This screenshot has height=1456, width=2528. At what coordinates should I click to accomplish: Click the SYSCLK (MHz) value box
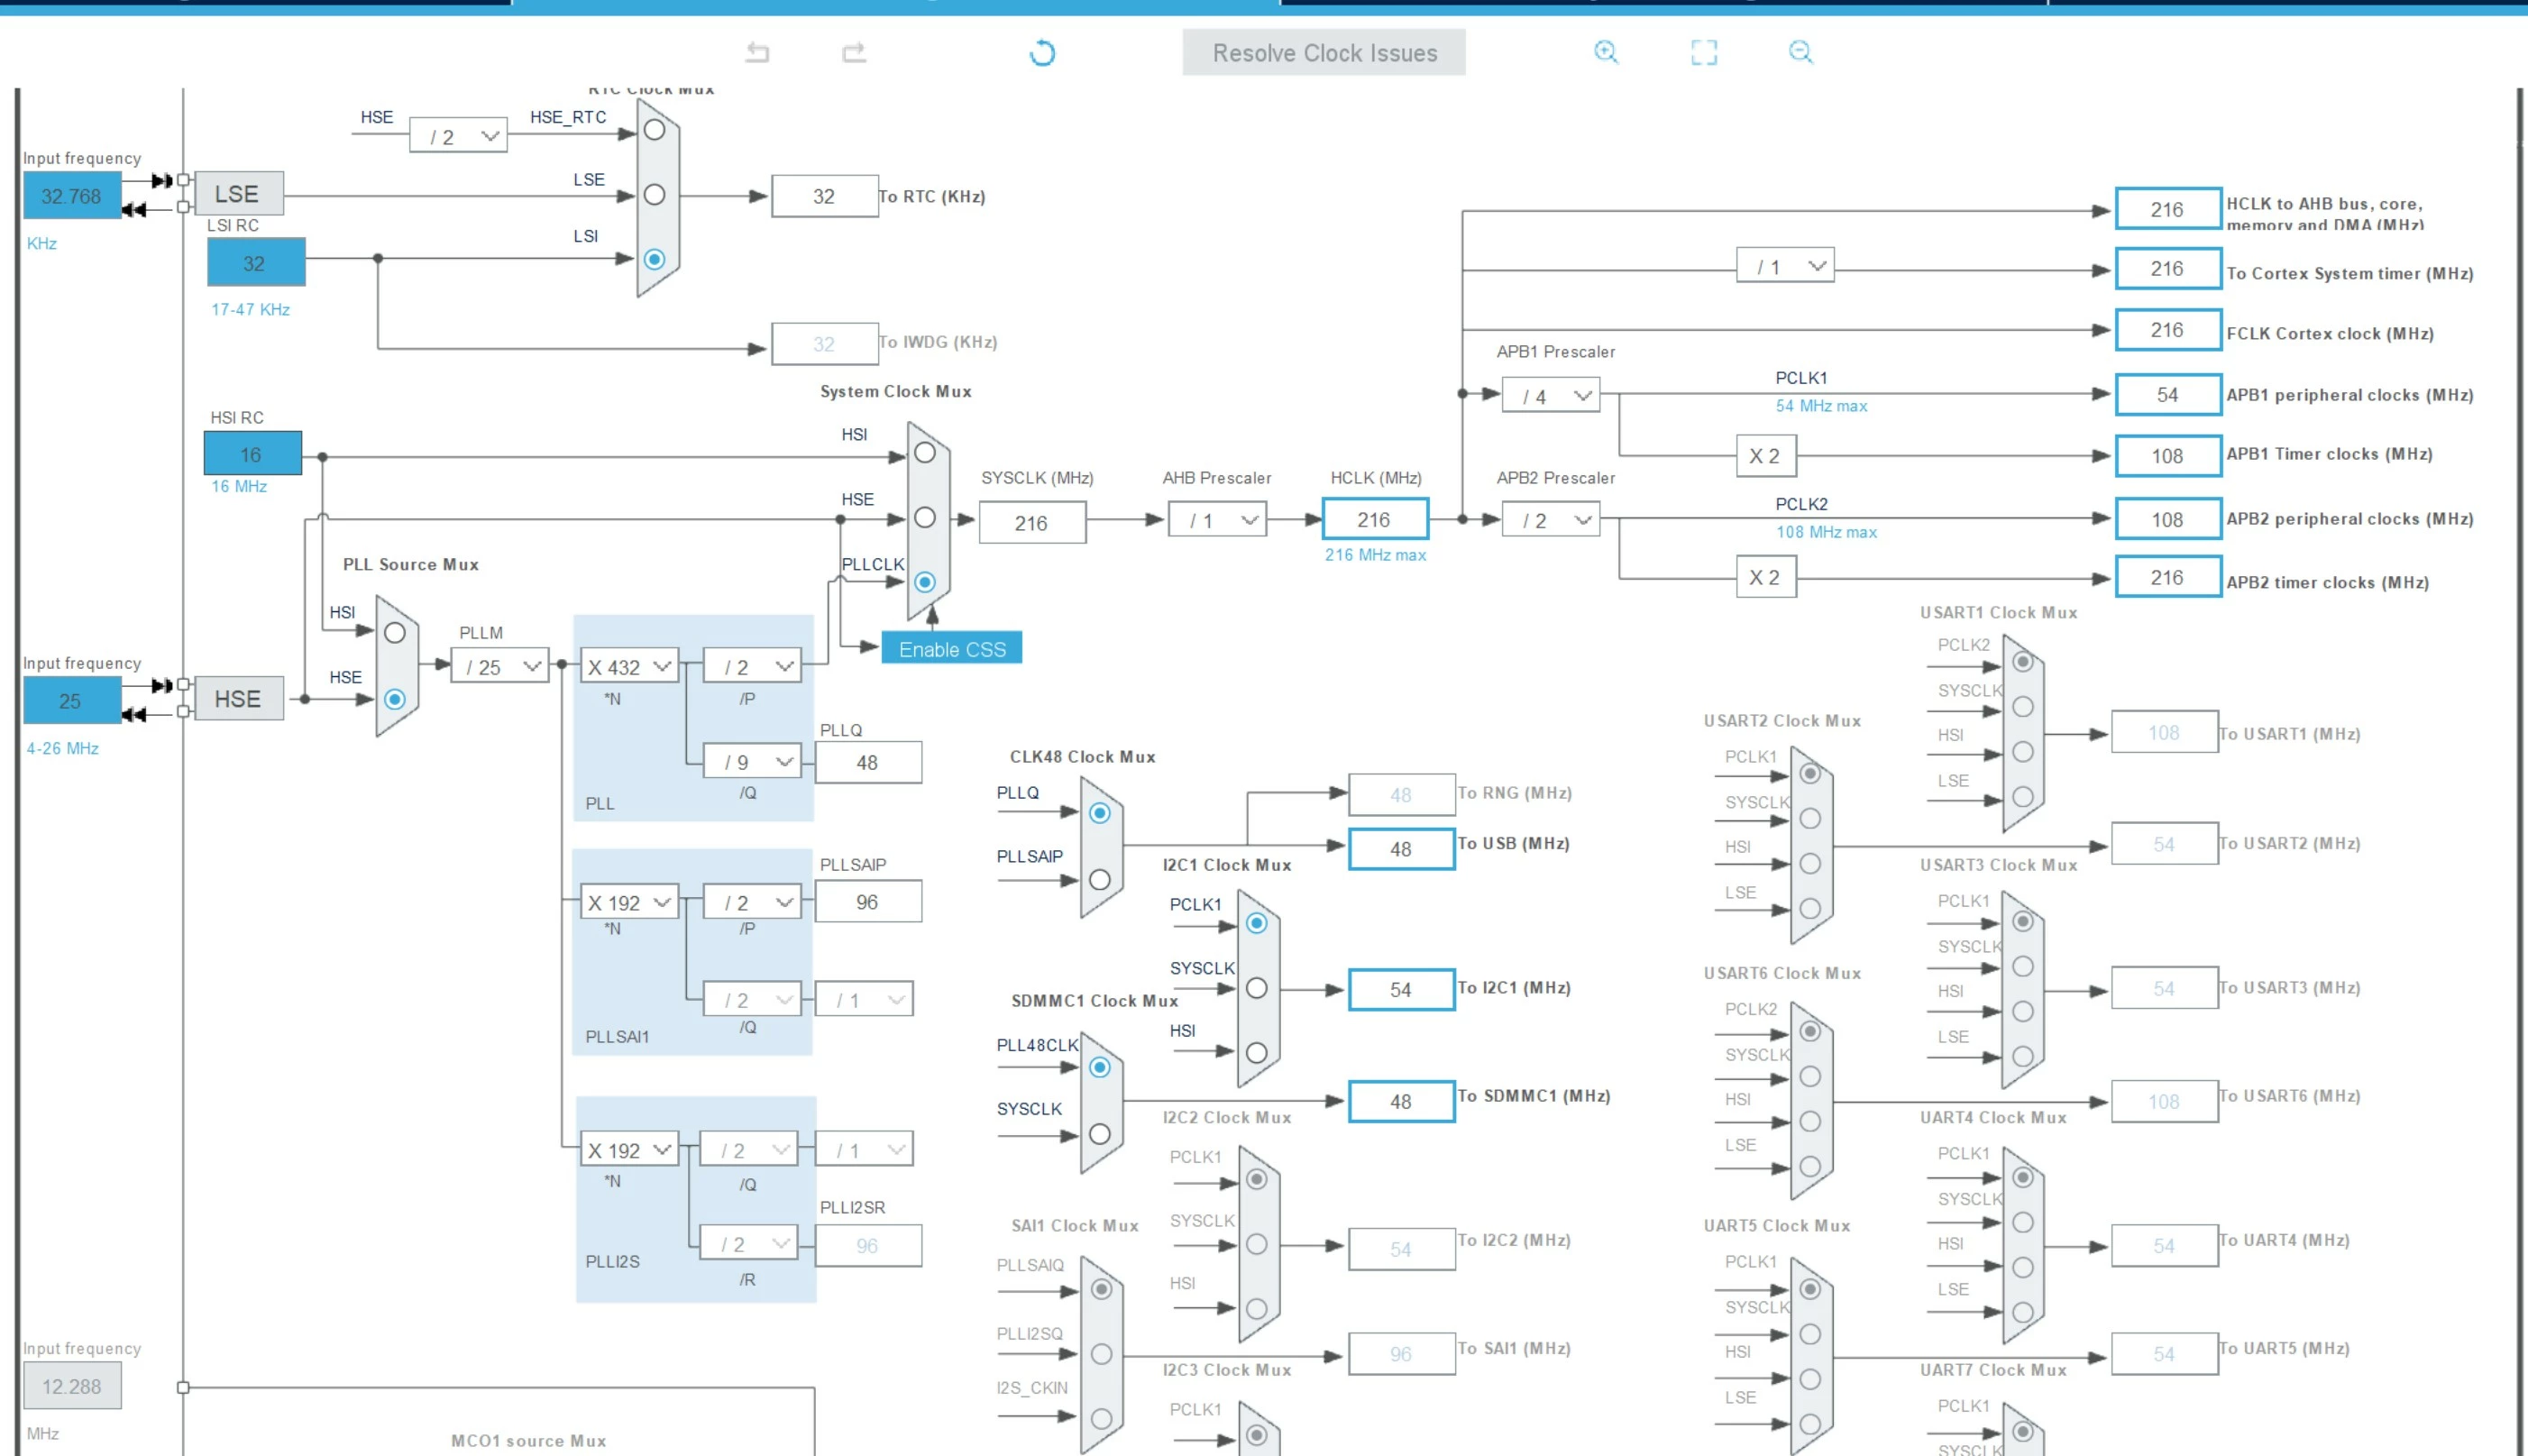pyautogui.click(x=1032, y=522)
